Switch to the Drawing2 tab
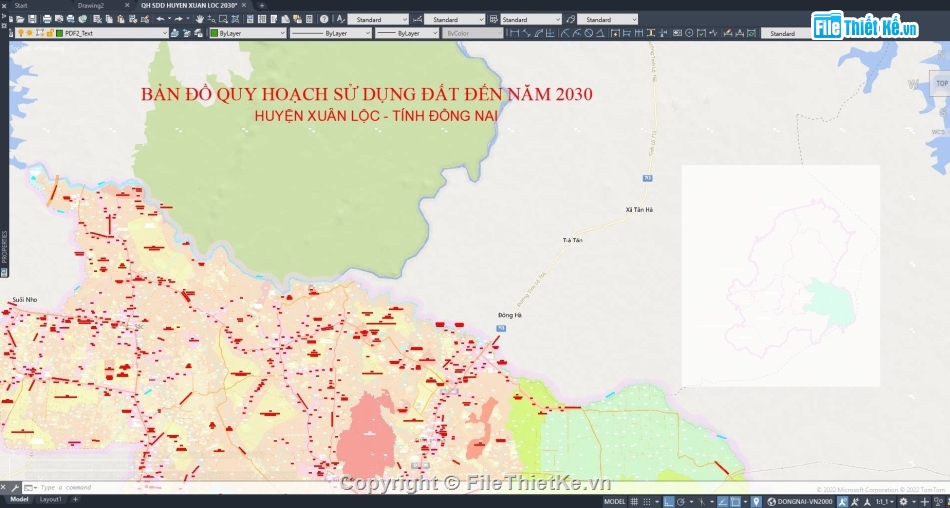 (91, 5)
